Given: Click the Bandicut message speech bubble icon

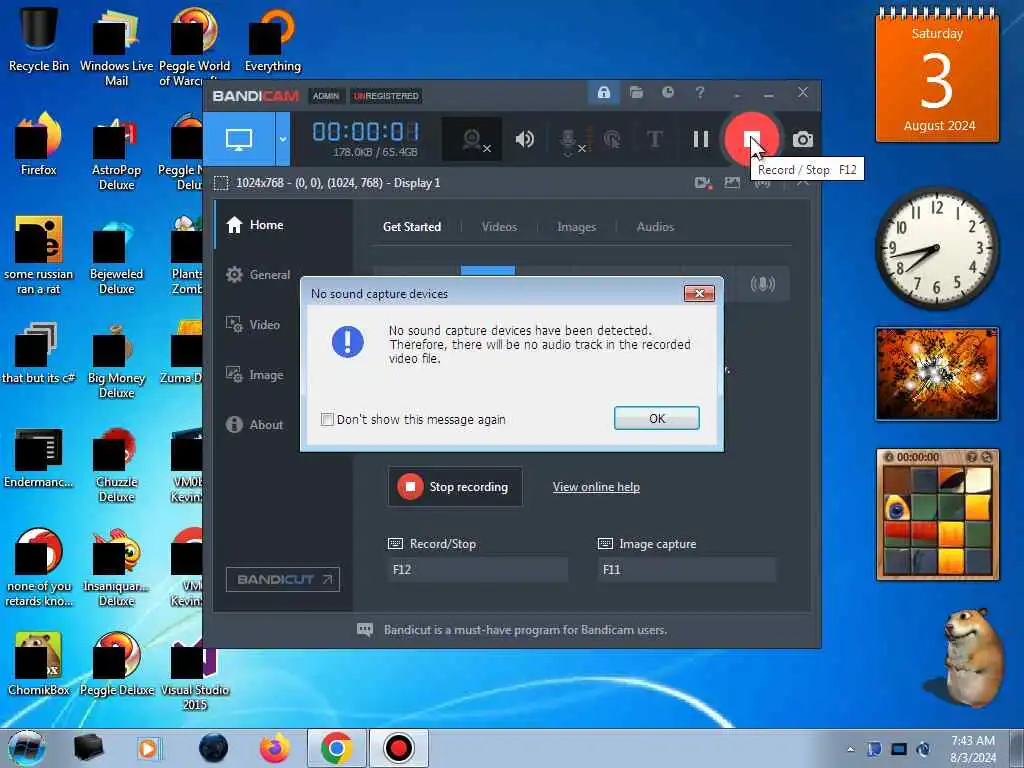Looking at the screenshot, I should (364, 630).
